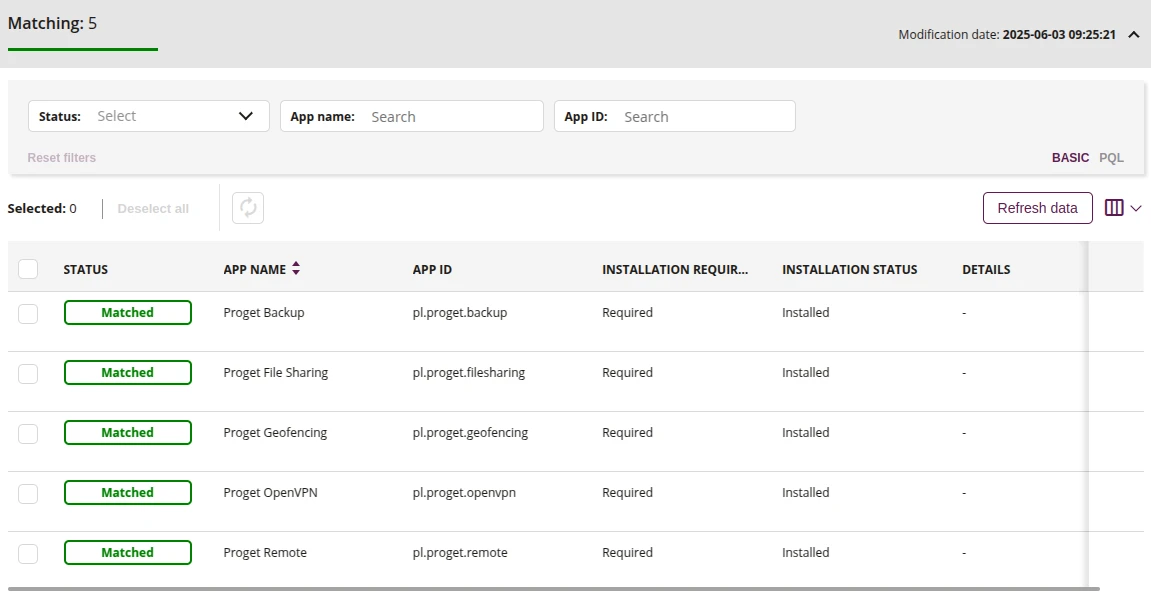Click Matched badge for Proget Geofencing
1151x598 pixels.
128,433
